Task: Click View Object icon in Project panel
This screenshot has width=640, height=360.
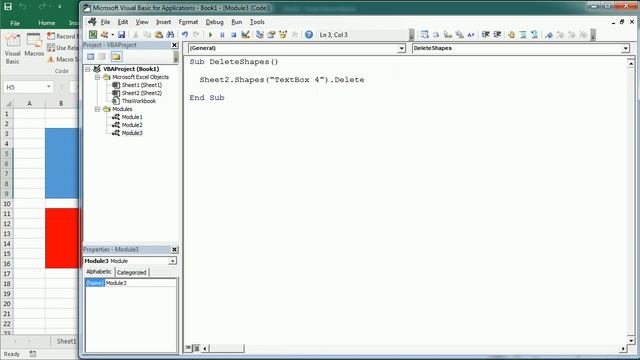Action: 102,56
